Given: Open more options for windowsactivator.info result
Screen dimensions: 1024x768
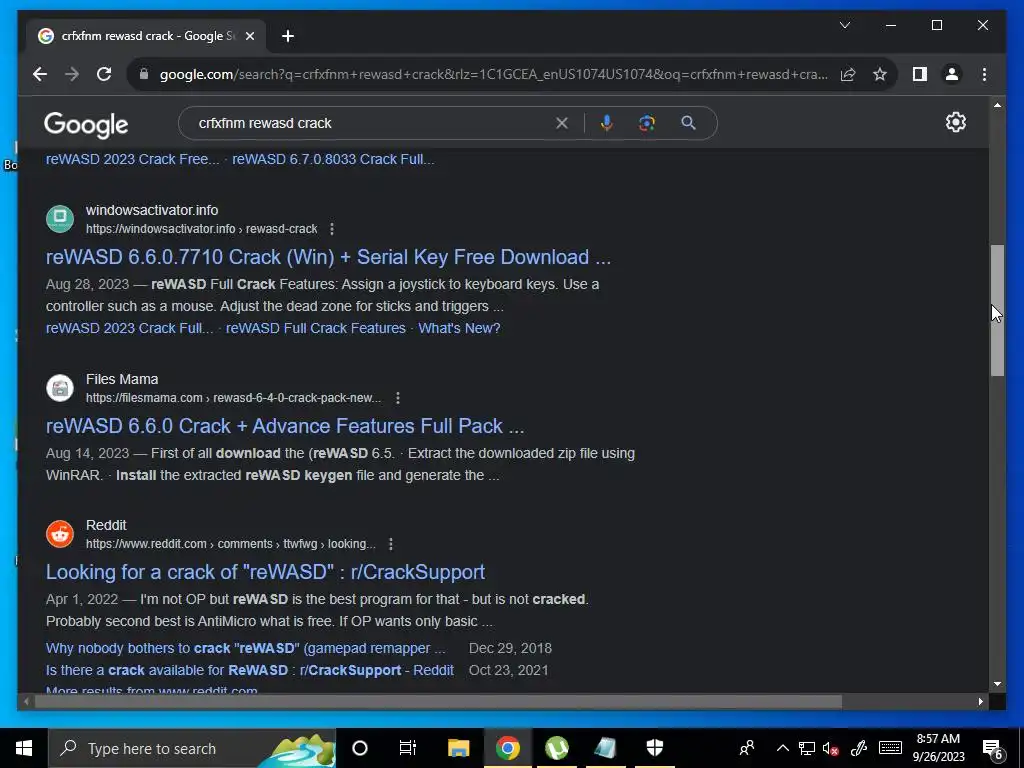Looking at the screenshot, I should point(332,229).
